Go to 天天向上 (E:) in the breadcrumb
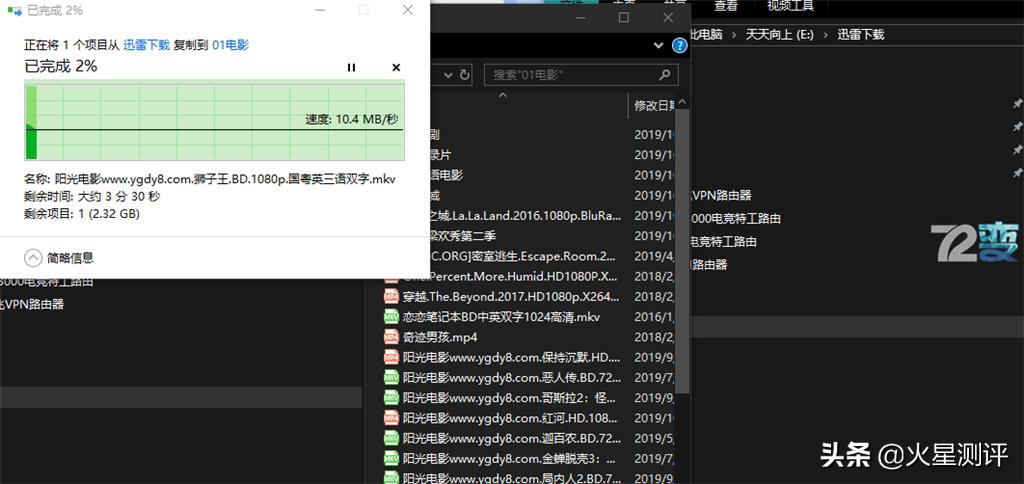This screenshot has height=484, width=1024. pos(780,35)
